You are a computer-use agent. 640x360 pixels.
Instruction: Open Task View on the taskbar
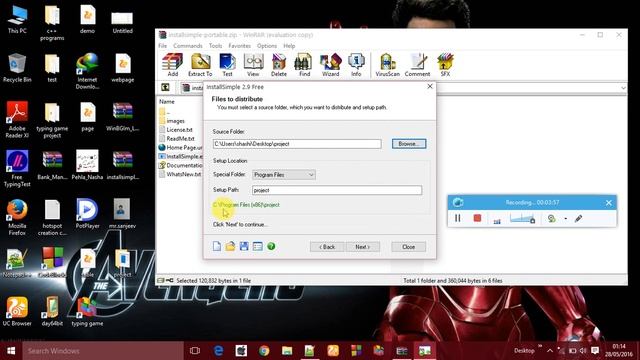click(195, 351)
